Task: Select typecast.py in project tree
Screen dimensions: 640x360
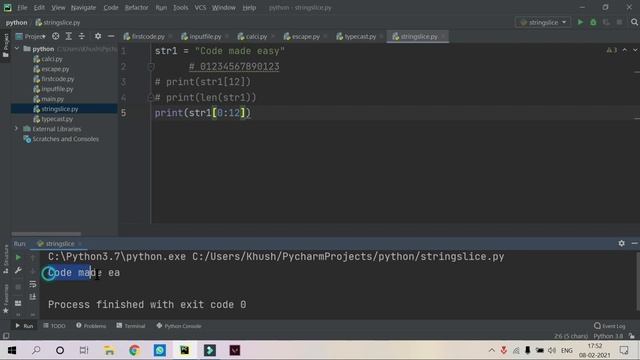Action: 57,119
